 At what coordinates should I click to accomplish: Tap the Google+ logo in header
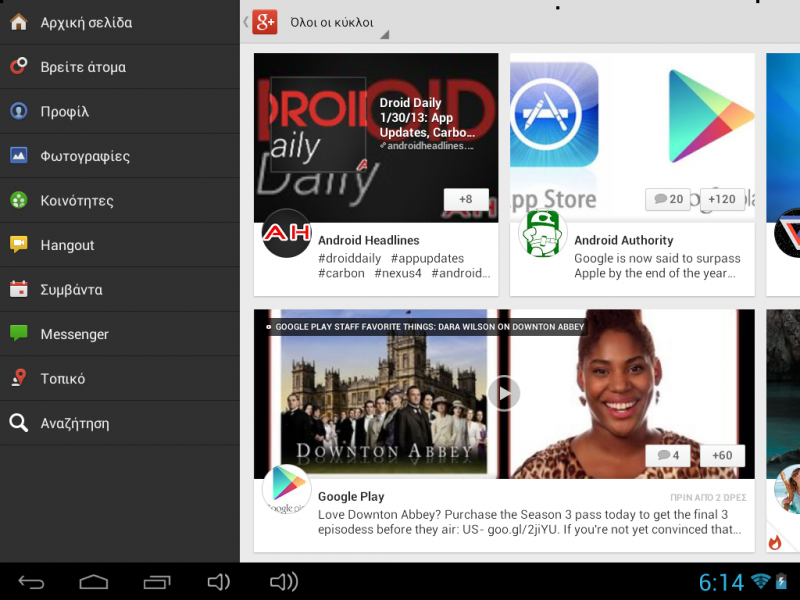(265, 22)
